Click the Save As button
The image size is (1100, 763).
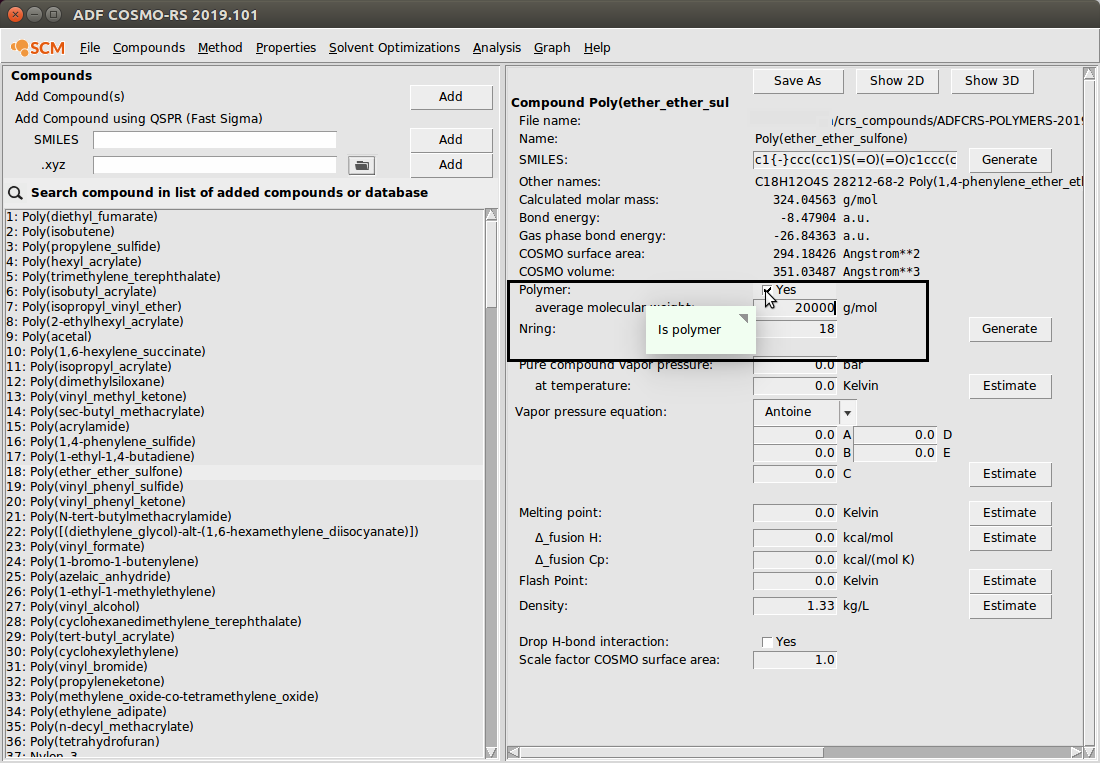[797, 81]
